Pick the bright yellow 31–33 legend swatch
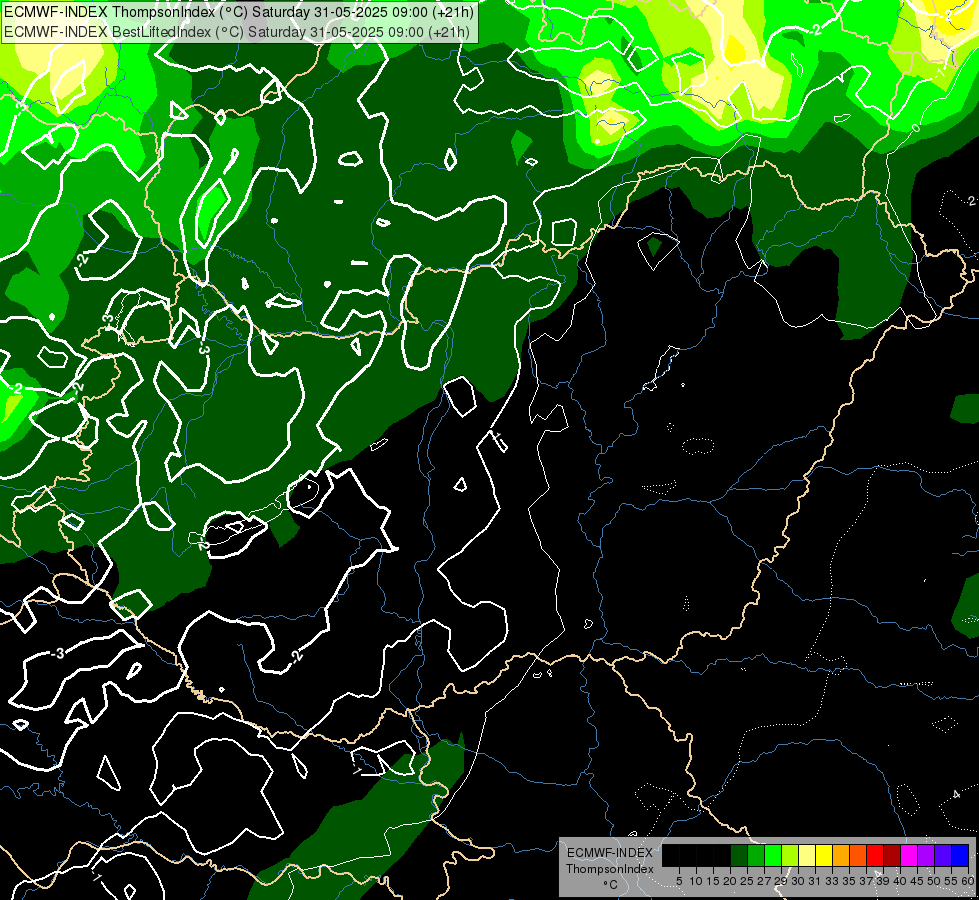Viewport: 979px width, 900px height. tap(824, 856)
